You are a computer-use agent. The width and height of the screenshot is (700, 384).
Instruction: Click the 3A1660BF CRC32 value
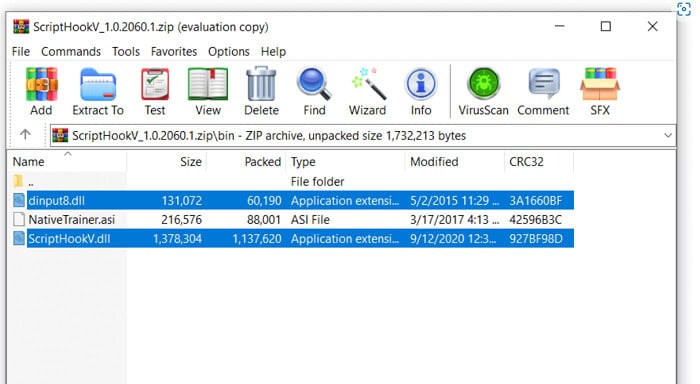tap(536, 200)
